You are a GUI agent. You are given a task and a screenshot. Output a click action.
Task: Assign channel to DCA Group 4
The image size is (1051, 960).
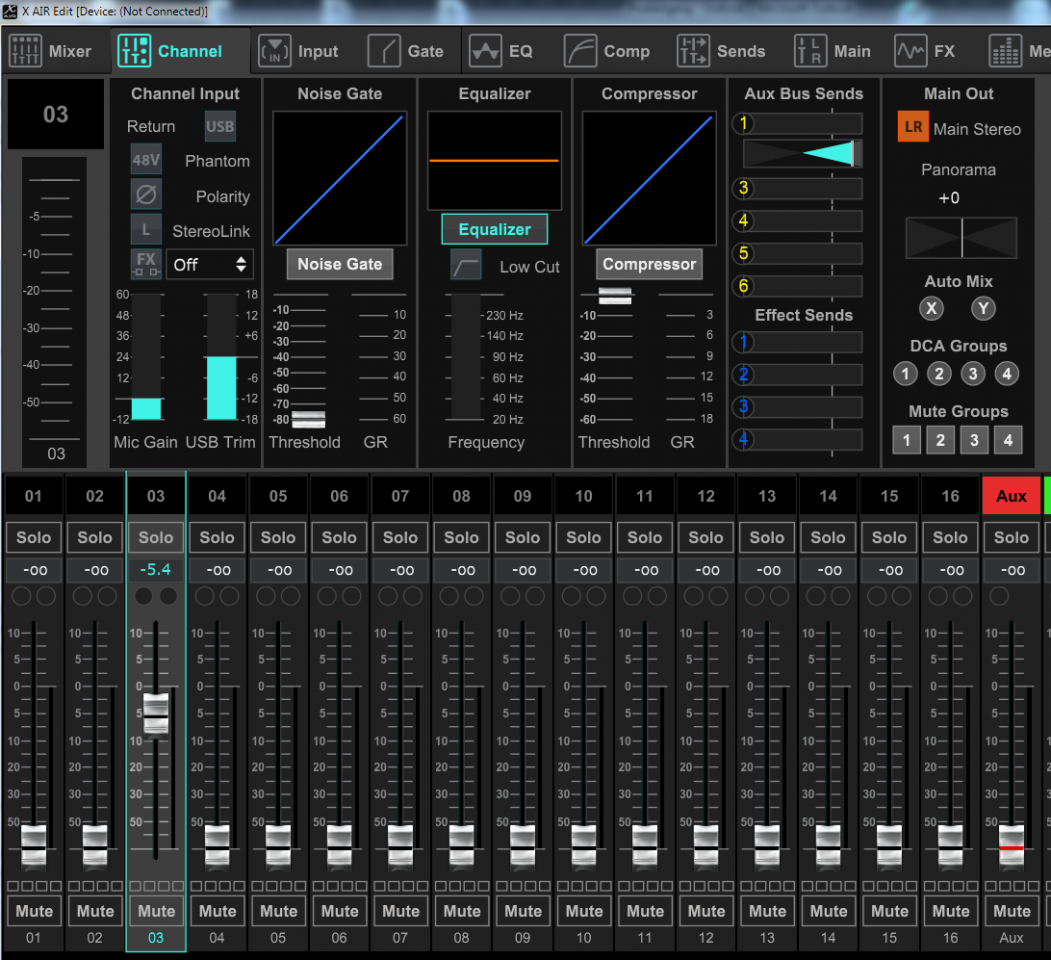pyautogui.click(x=1007, y=373)
